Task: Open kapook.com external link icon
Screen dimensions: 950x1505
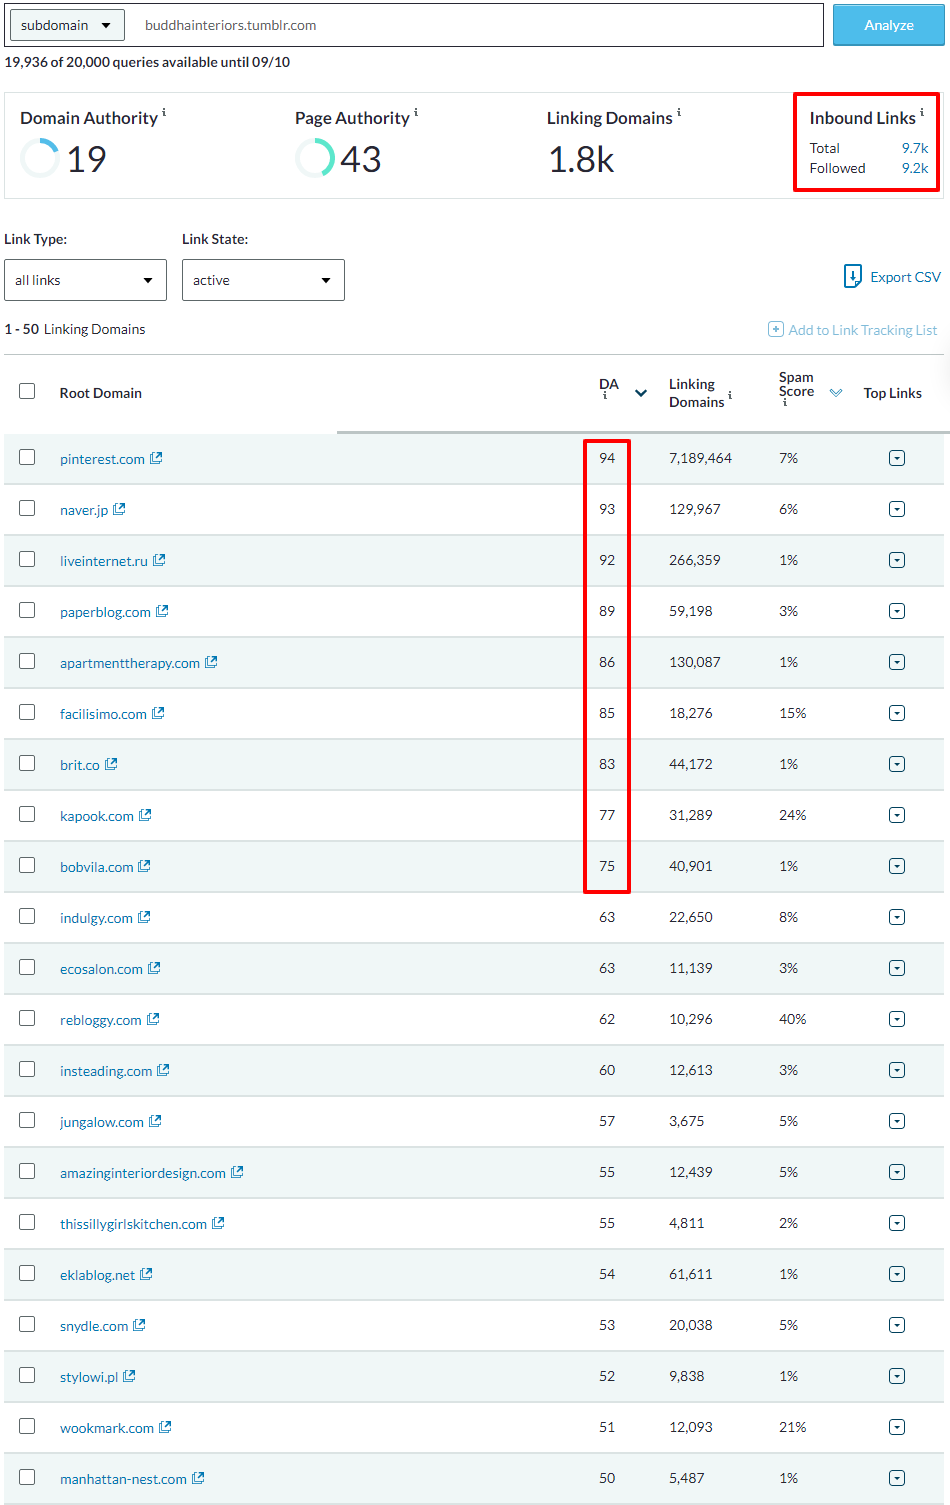Action: coord(145,815)
